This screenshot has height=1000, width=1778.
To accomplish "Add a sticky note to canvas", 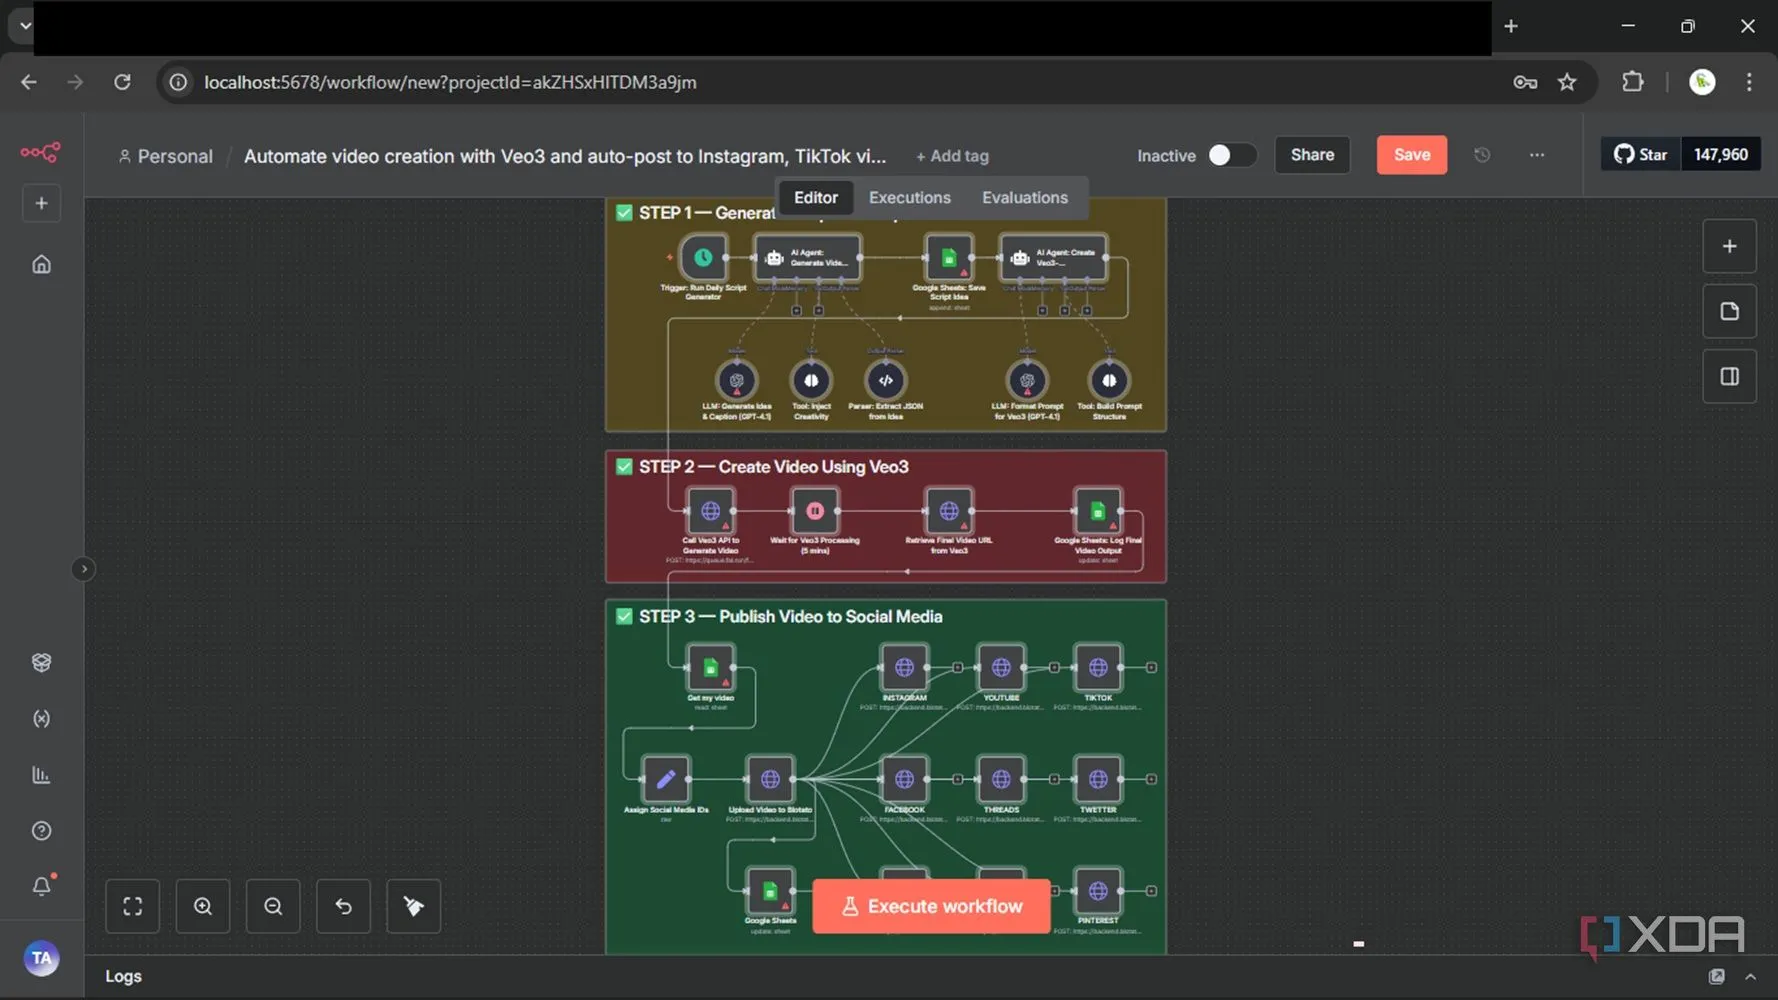I will 1729,312.
